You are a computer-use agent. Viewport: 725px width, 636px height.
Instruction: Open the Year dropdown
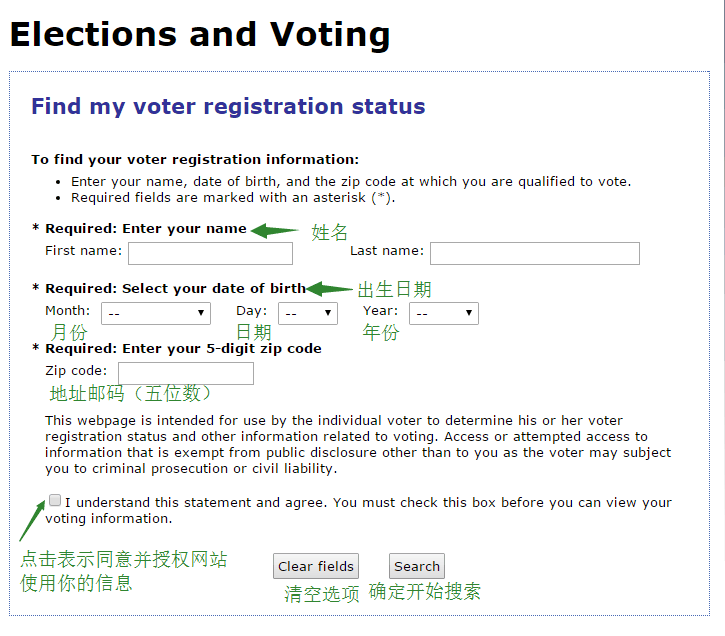[444, 313]
